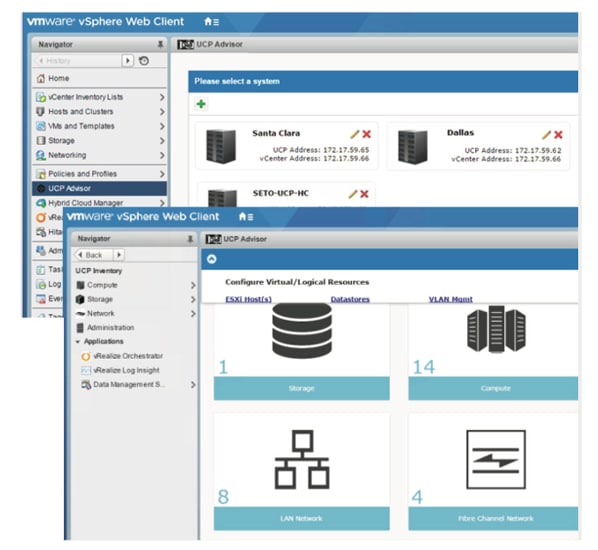Click the recent history clock icon
The width and height of the screenshot is (598, 550).
[x=144, y=61]
